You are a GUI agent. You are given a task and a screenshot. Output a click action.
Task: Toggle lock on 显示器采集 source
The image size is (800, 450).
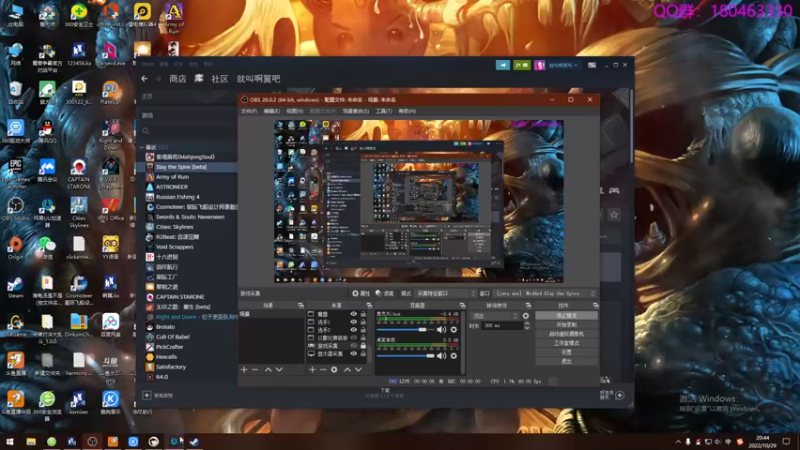click(x=363, y=354)
